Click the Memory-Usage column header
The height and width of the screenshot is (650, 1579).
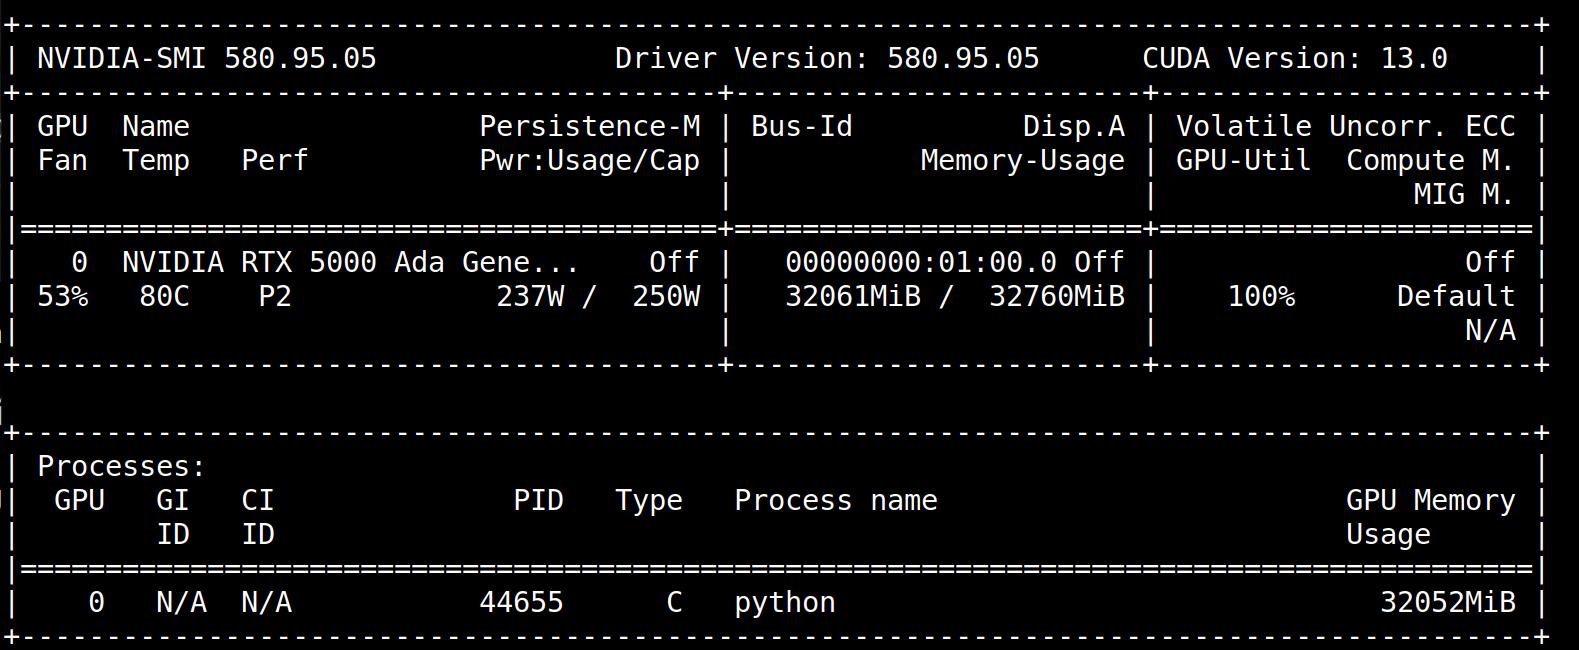point(1022,160)
